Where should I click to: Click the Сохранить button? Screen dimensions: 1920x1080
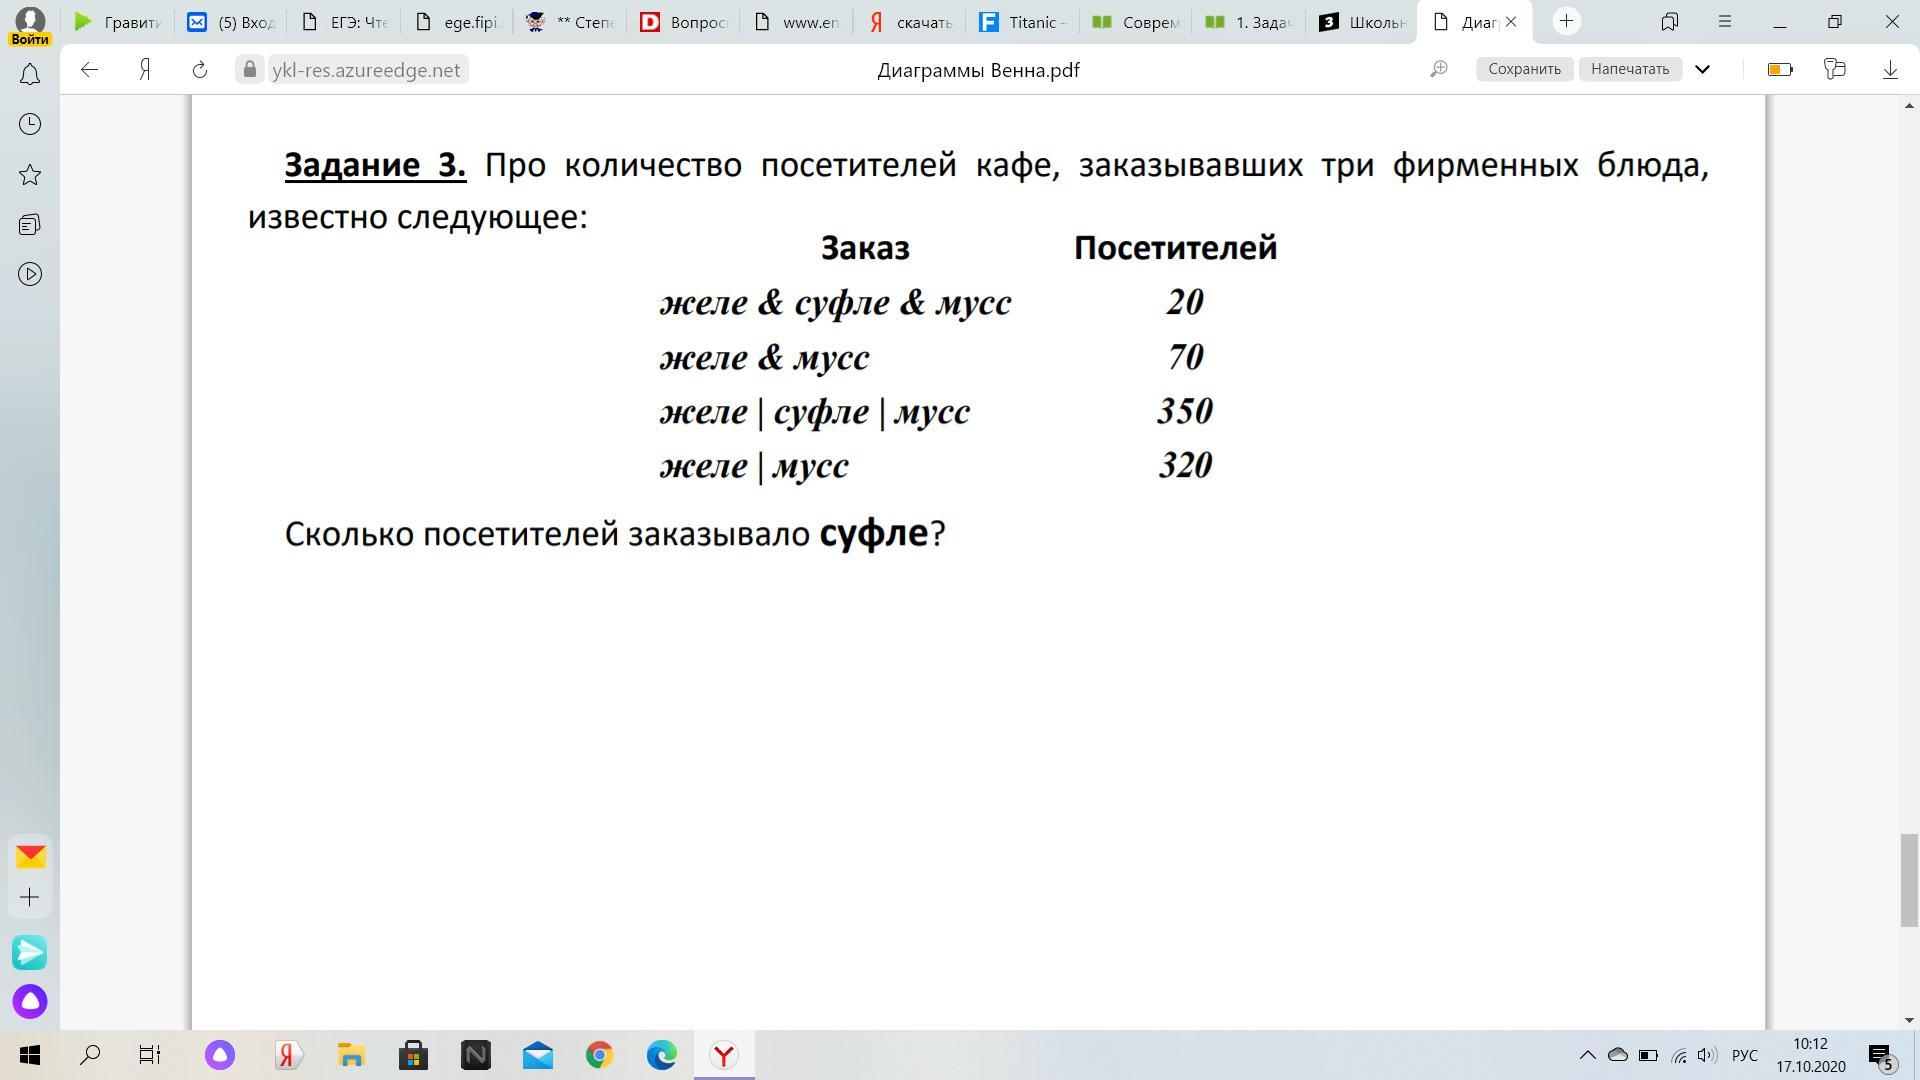1524,69
